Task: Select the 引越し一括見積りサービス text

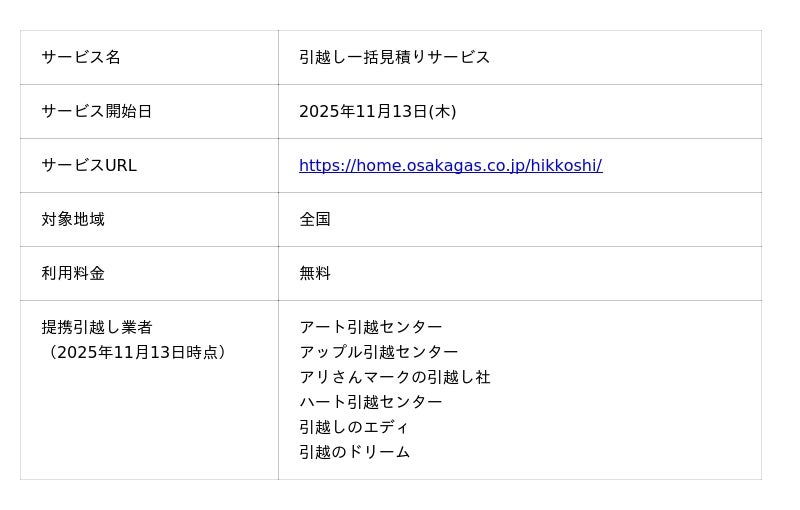Action: coord(394,58)
